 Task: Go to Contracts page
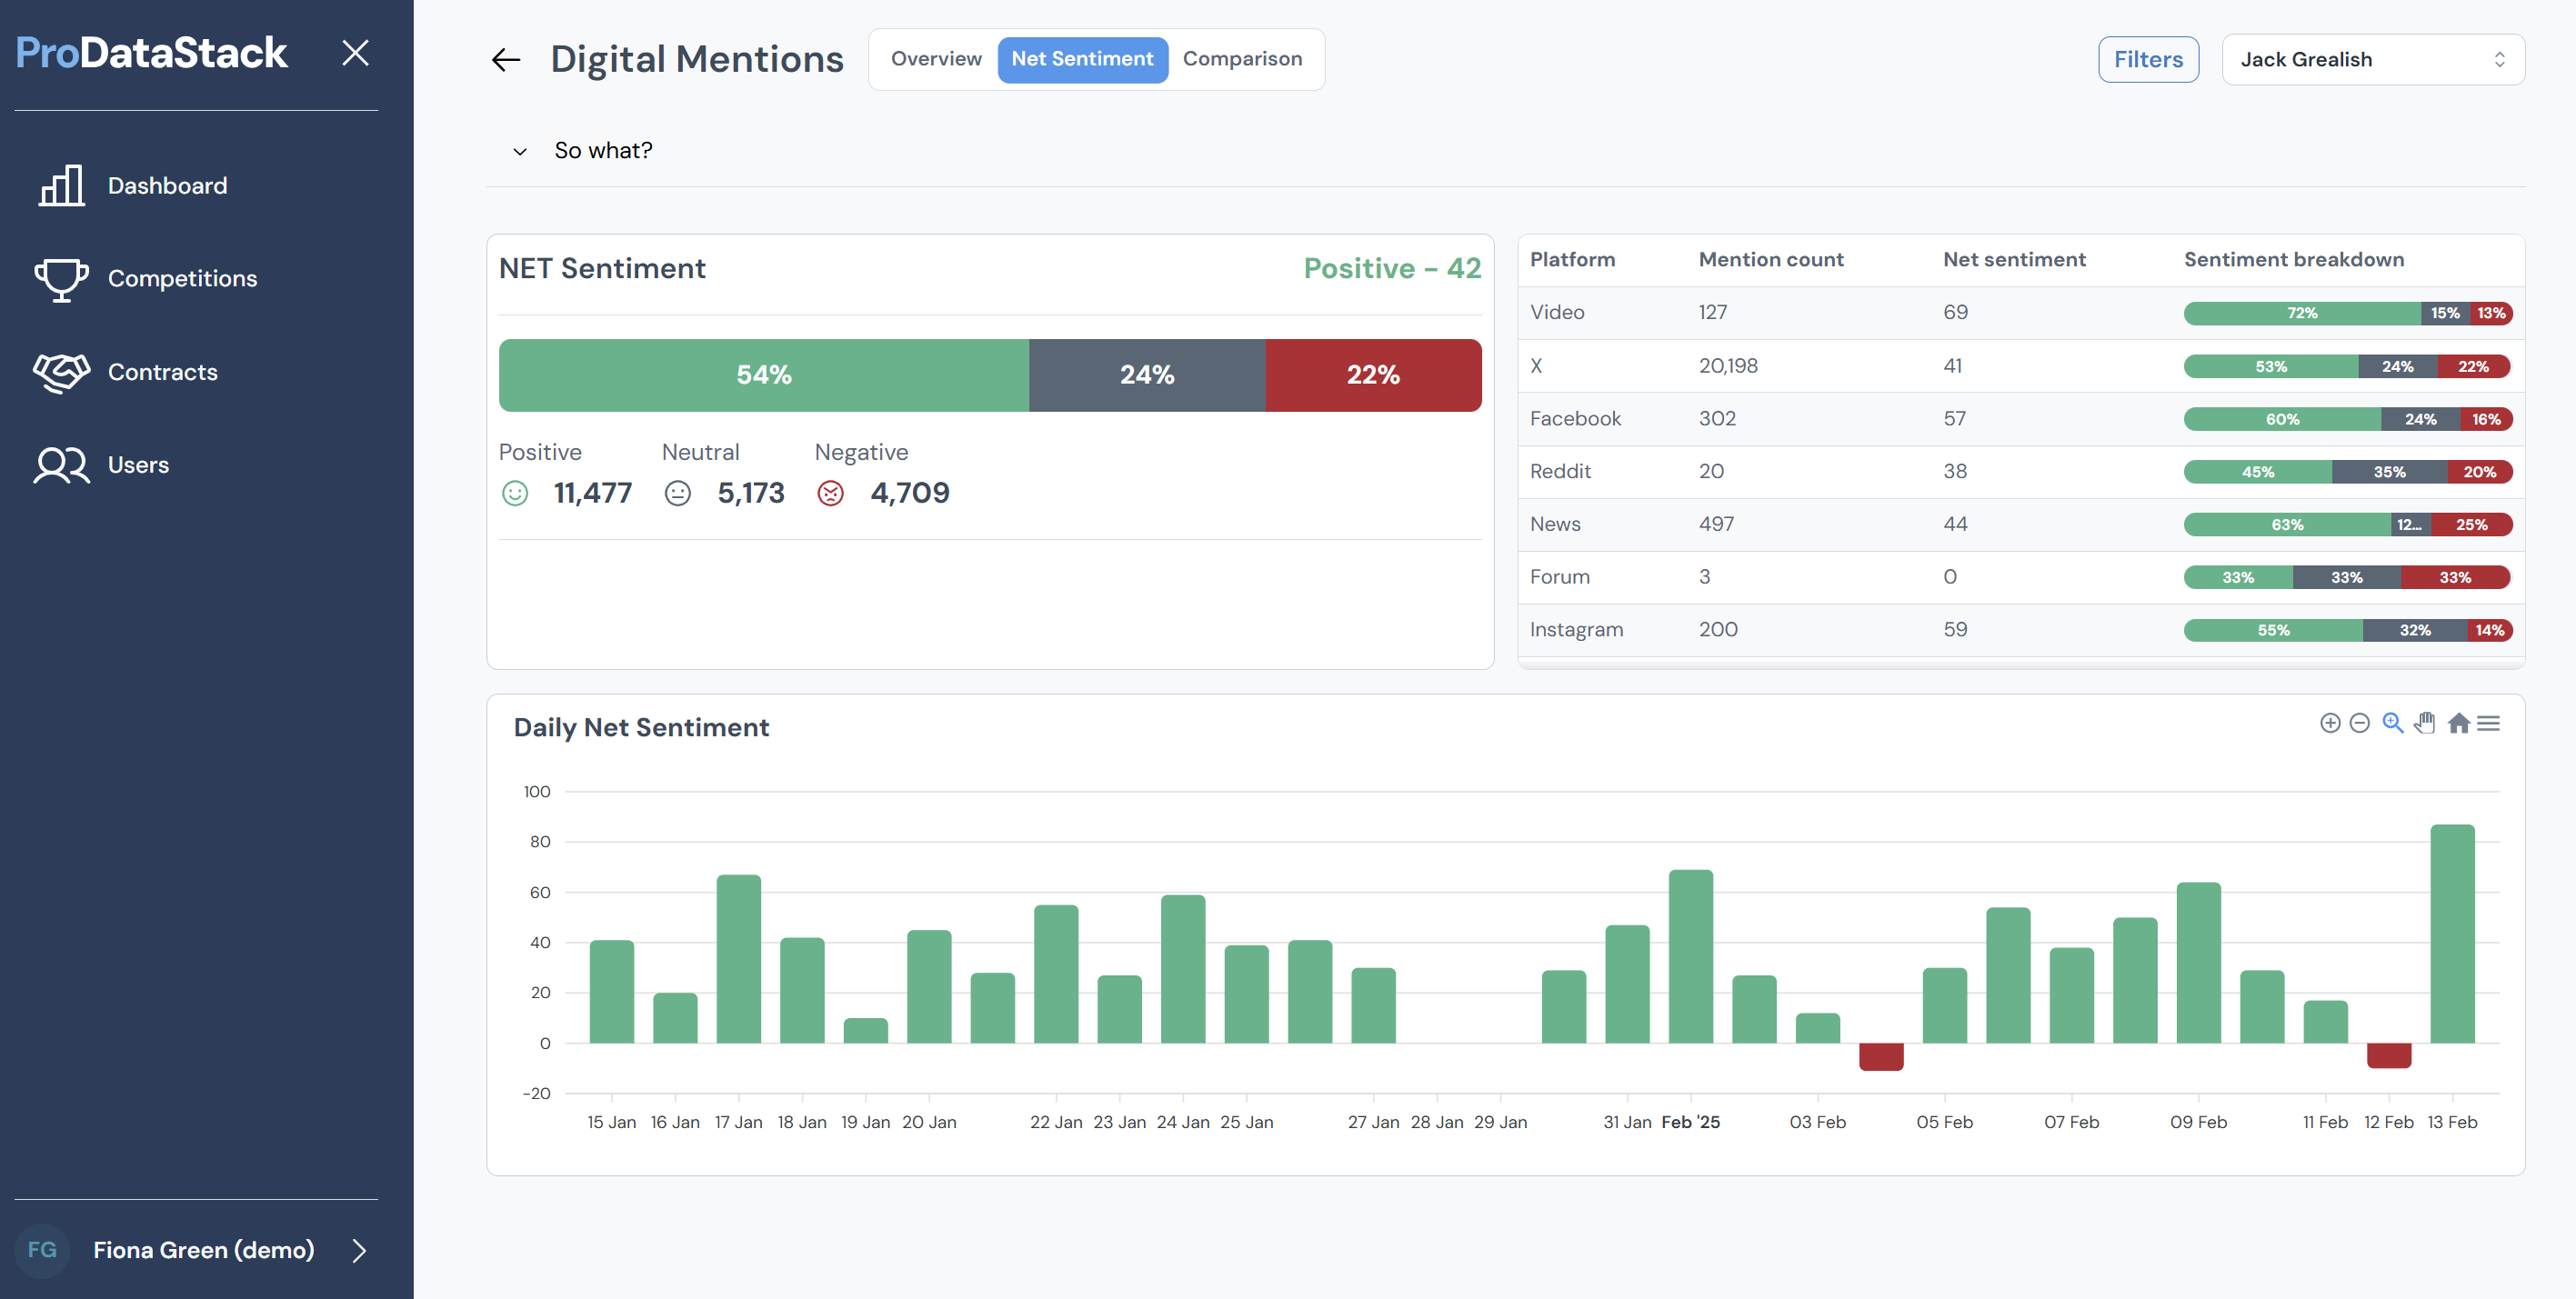(x=162, y=372)
